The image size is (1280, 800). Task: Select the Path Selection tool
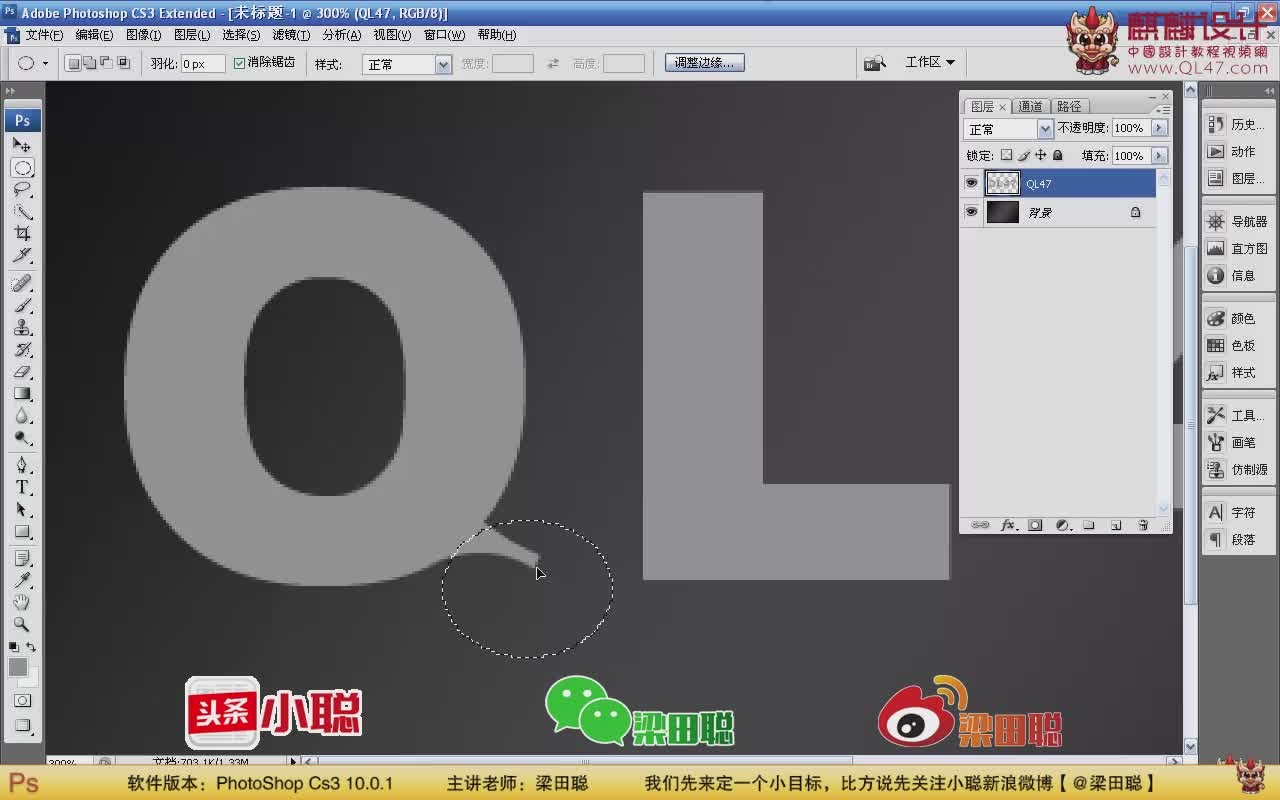[22, 509]
